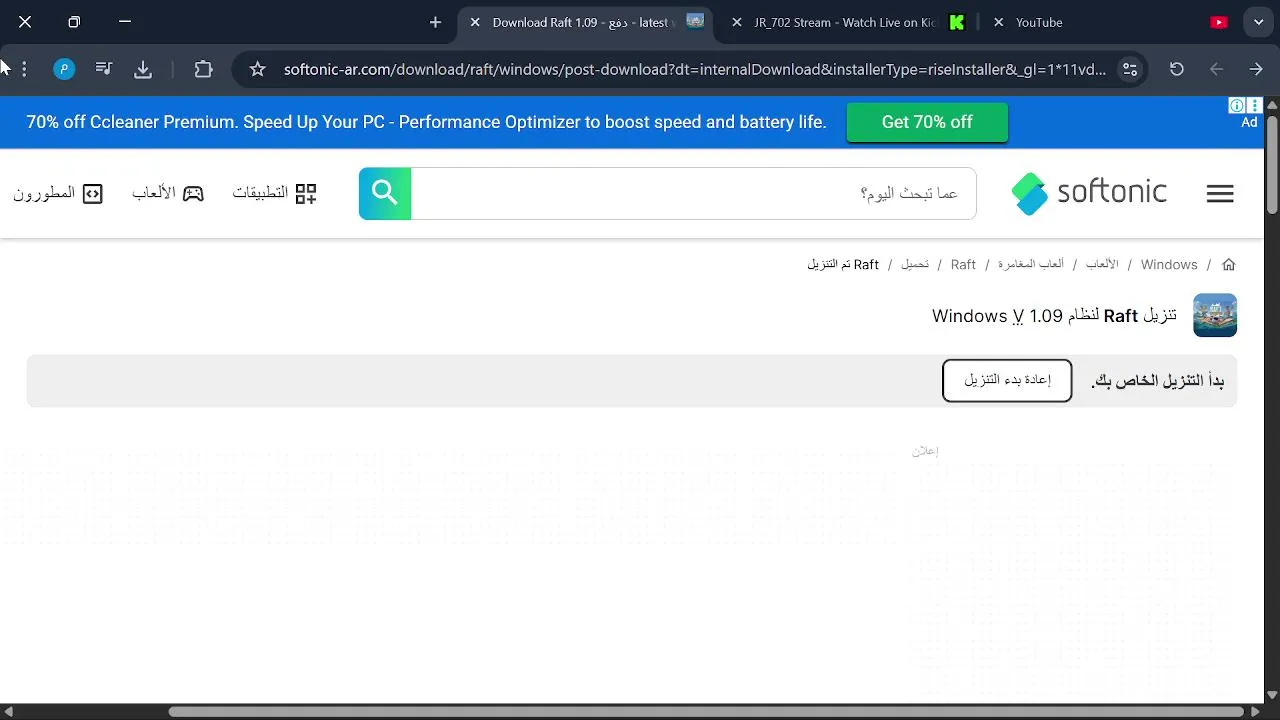This screenshot has width=1280, height=720.
Task: Open the media playback control icon
Action: pos(104,69)
